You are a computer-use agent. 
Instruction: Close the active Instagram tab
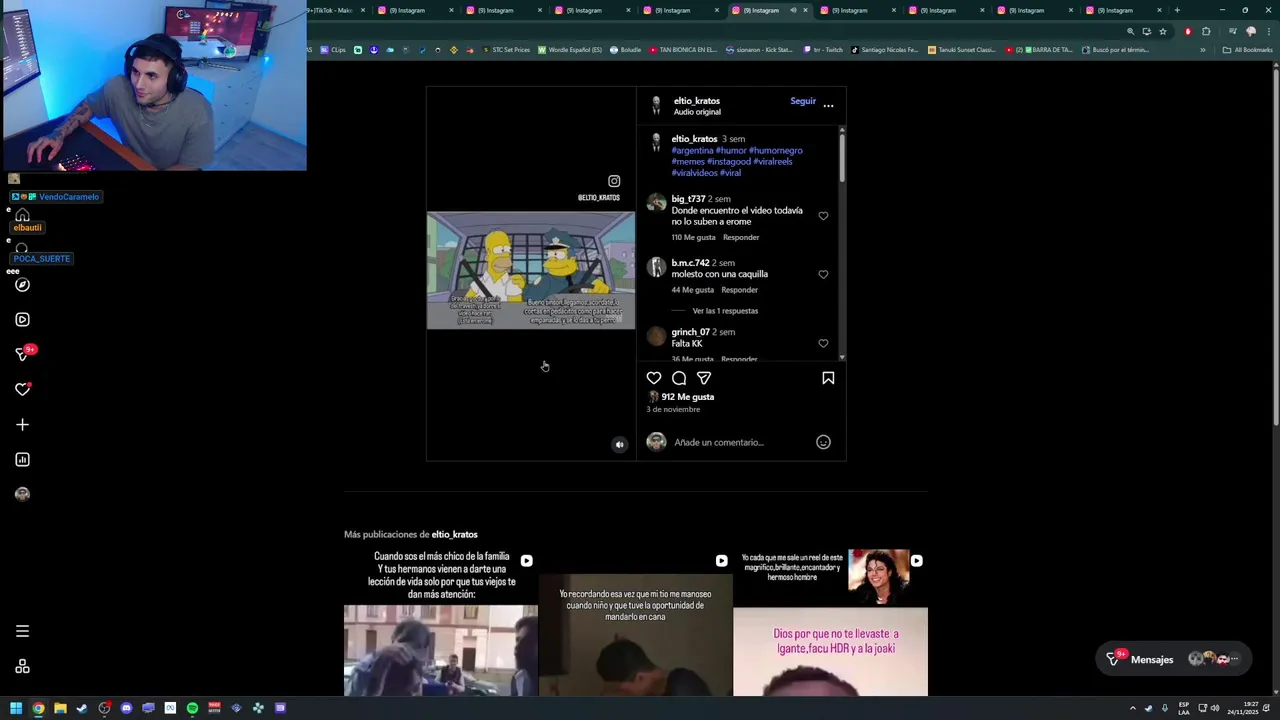click(x=805, y=10)
